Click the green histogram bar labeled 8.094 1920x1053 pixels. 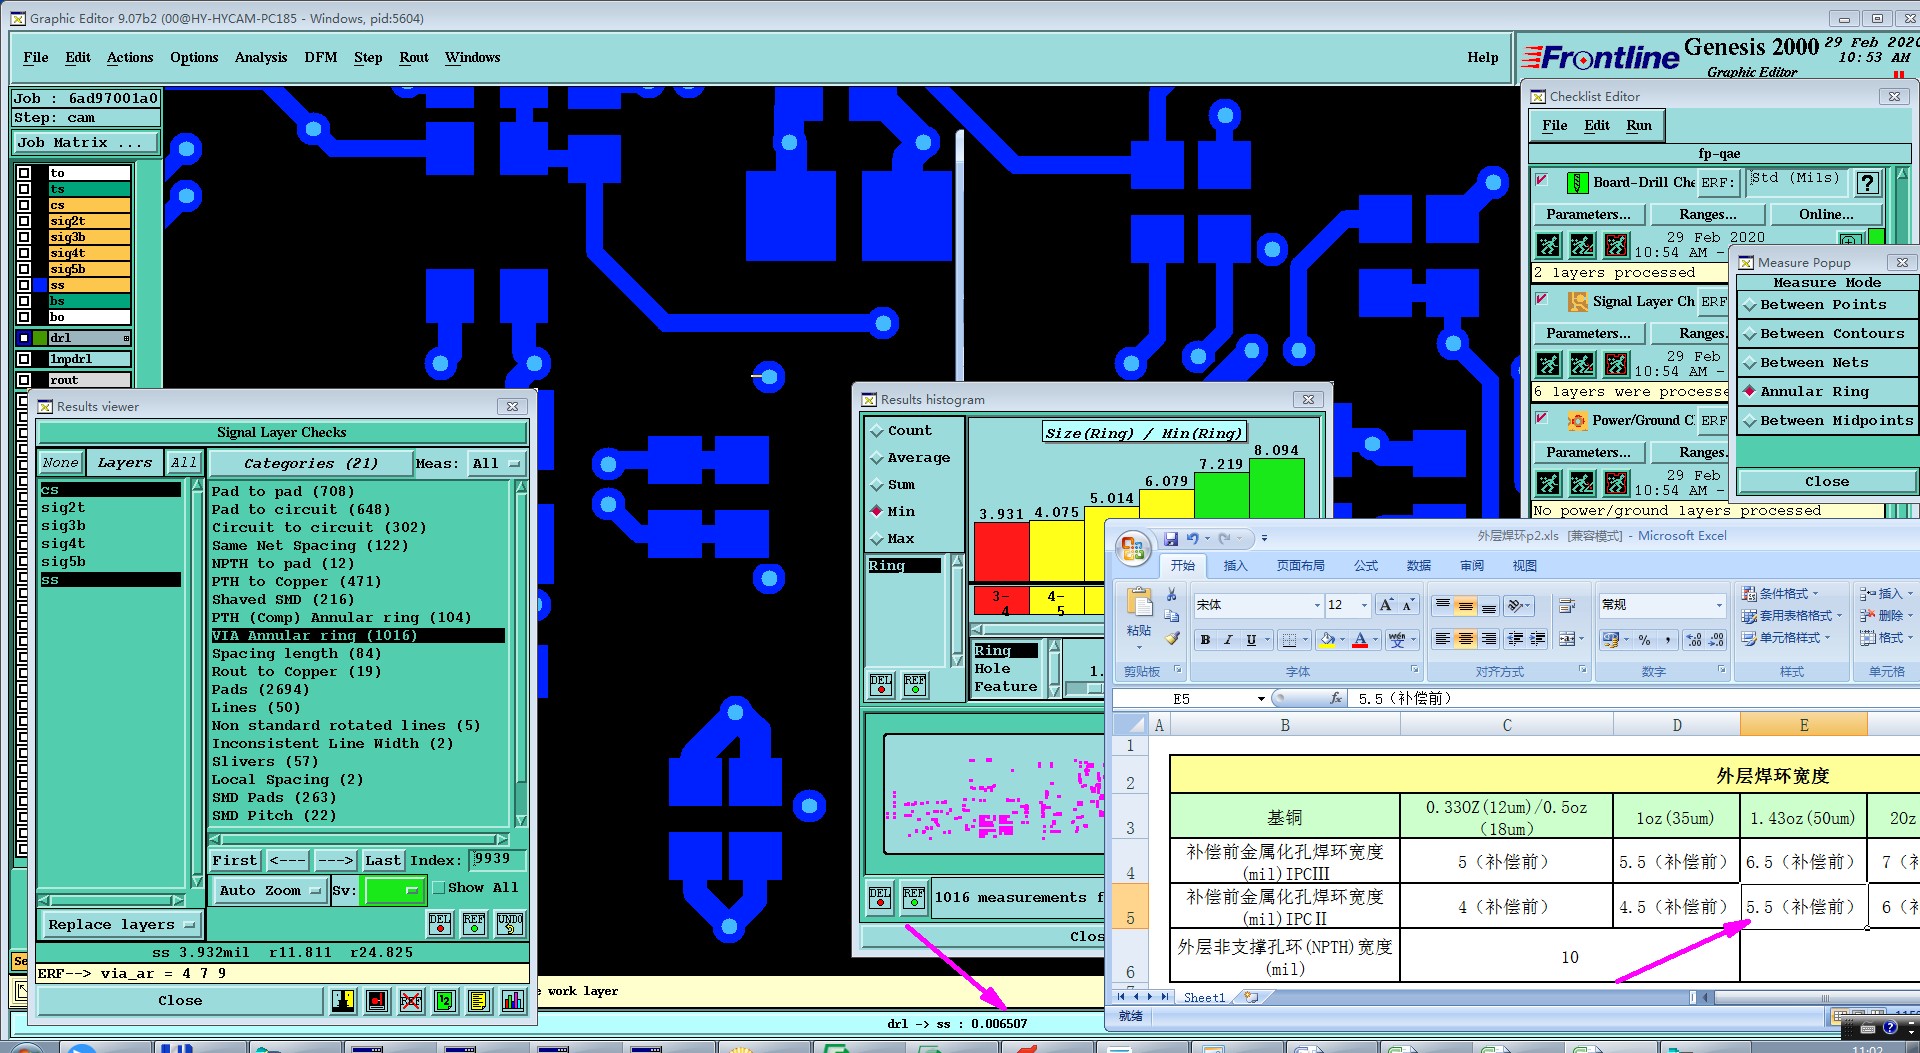point(1277,489)
